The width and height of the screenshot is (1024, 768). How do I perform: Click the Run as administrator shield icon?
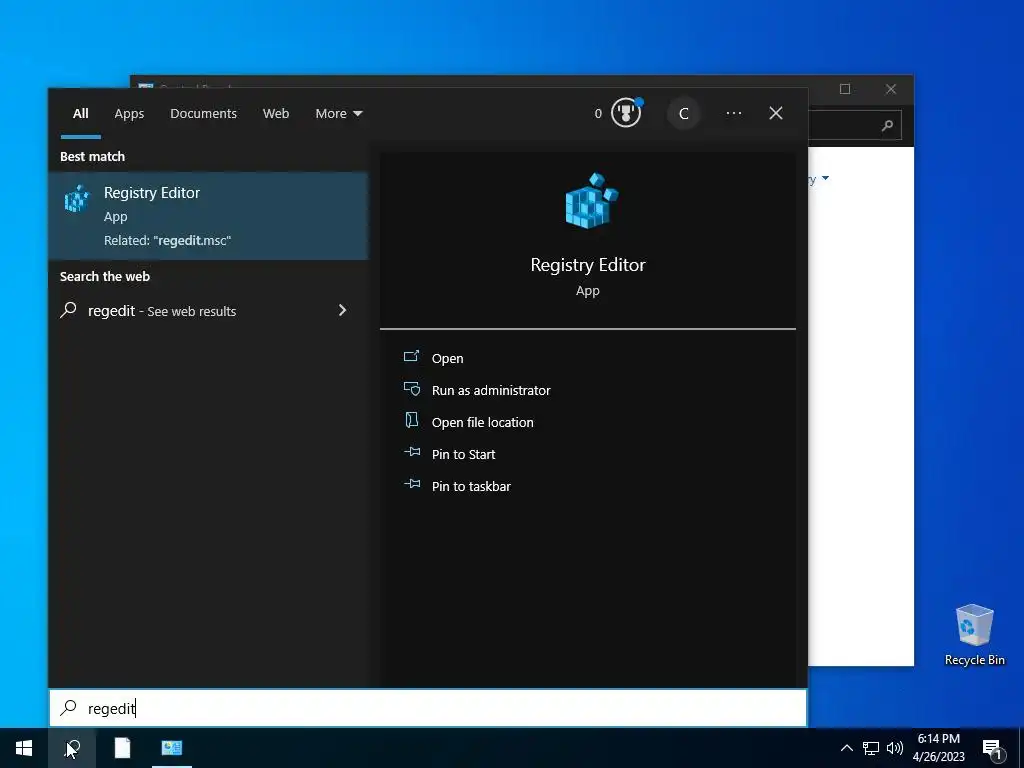coord(411,389)
